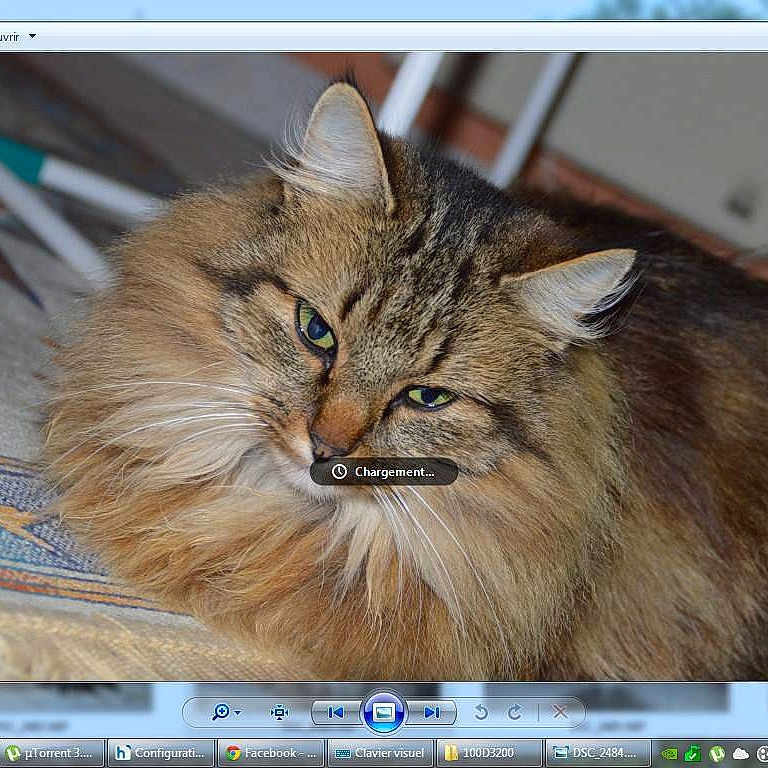Screen dimensions: 768x768
Task: Click the cloud icon in system tray
Action: 741,753
